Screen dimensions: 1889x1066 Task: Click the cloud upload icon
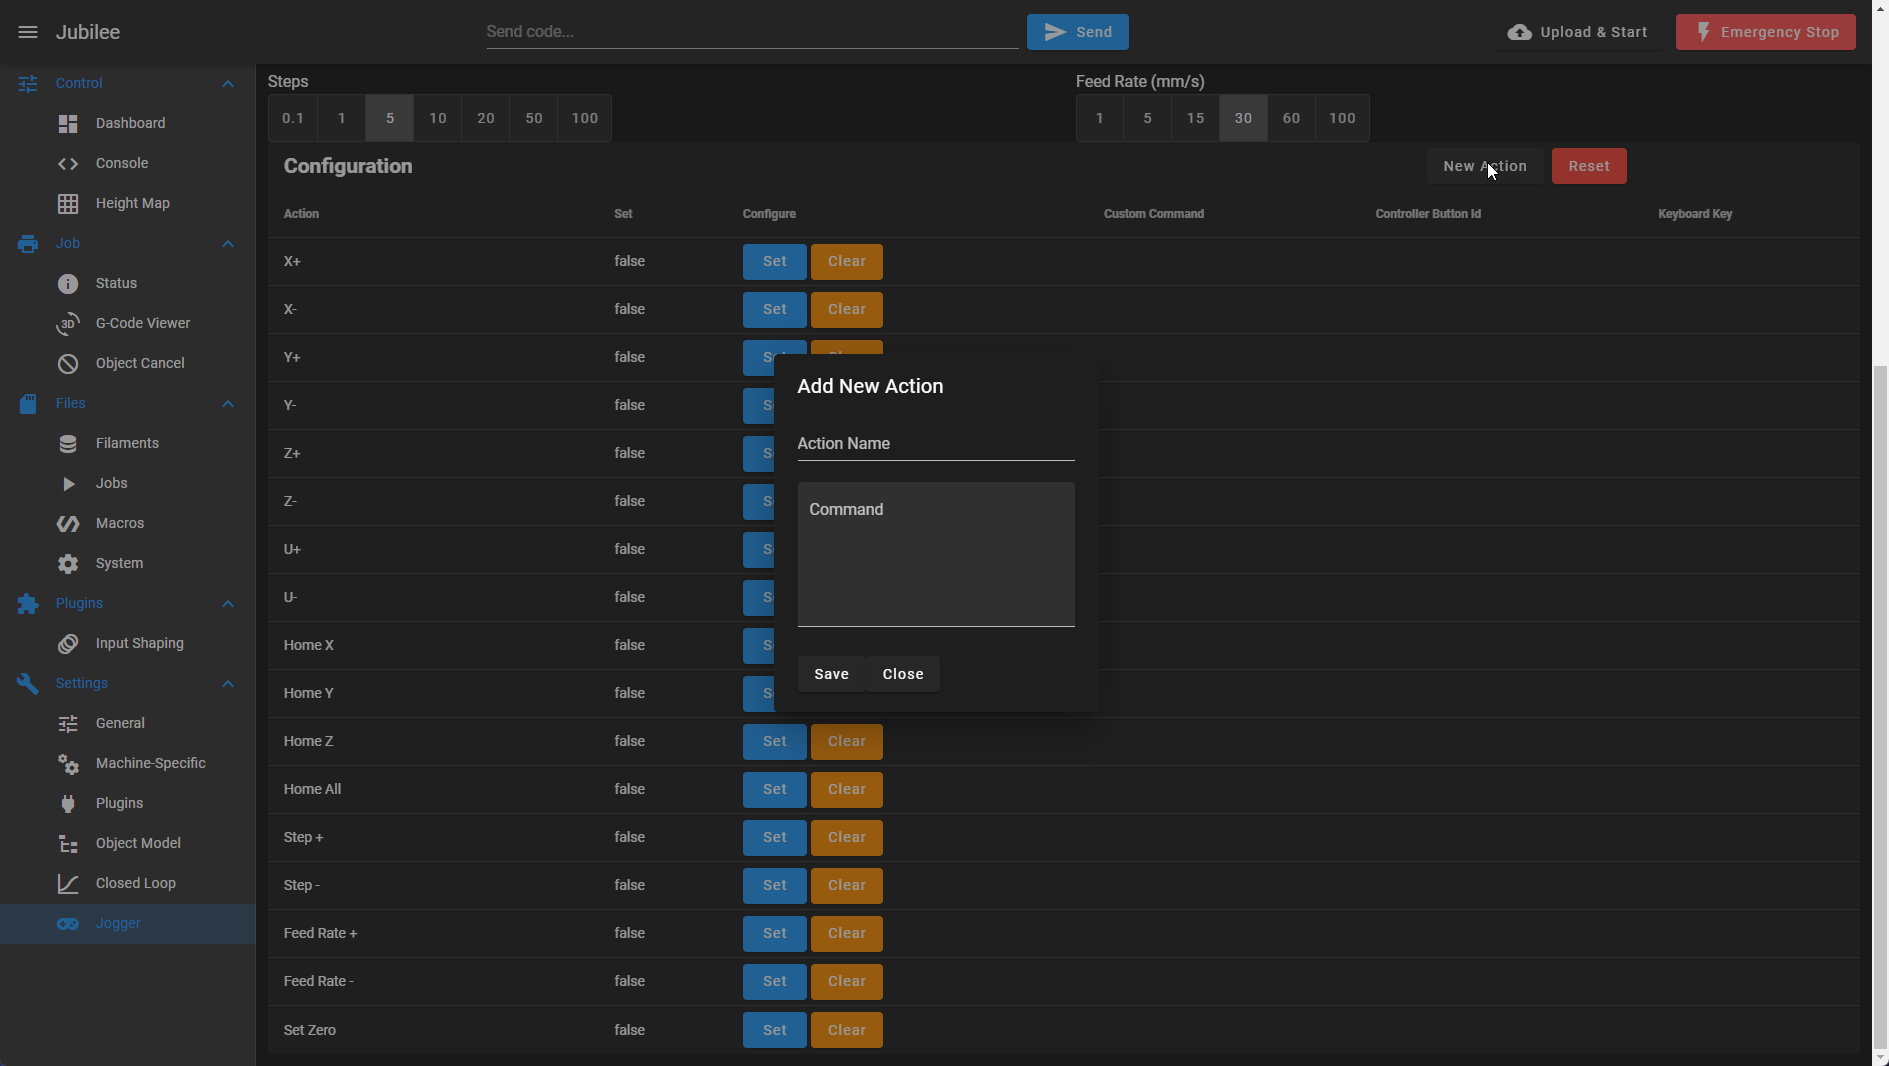click(1520, 32)
